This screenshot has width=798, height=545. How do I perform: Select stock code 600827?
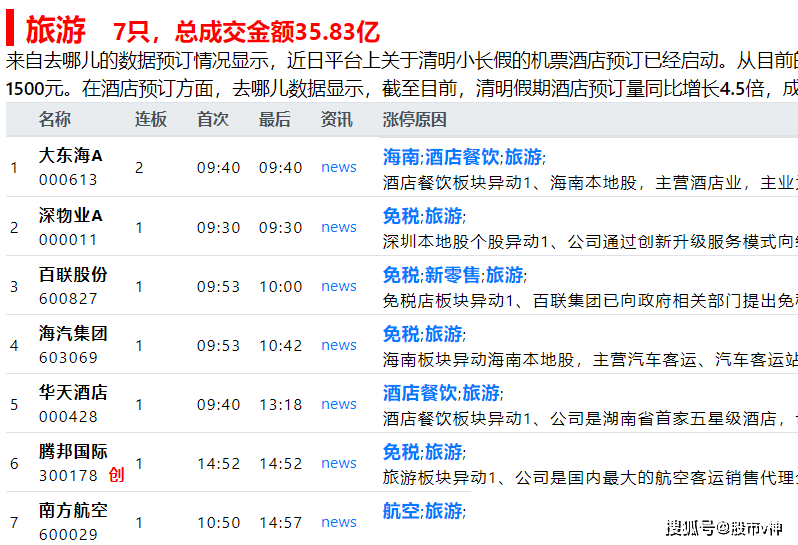point(68,299)
